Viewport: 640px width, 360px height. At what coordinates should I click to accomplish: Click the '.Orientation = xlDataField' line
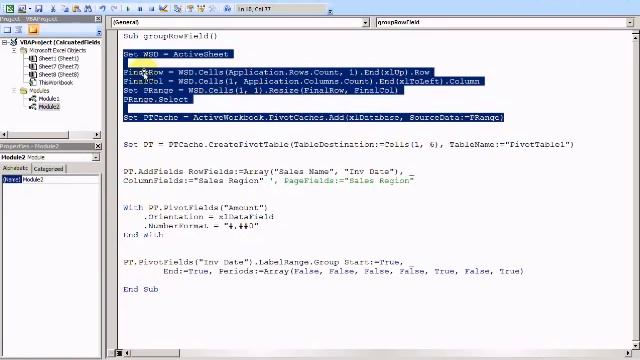(208, 217)
